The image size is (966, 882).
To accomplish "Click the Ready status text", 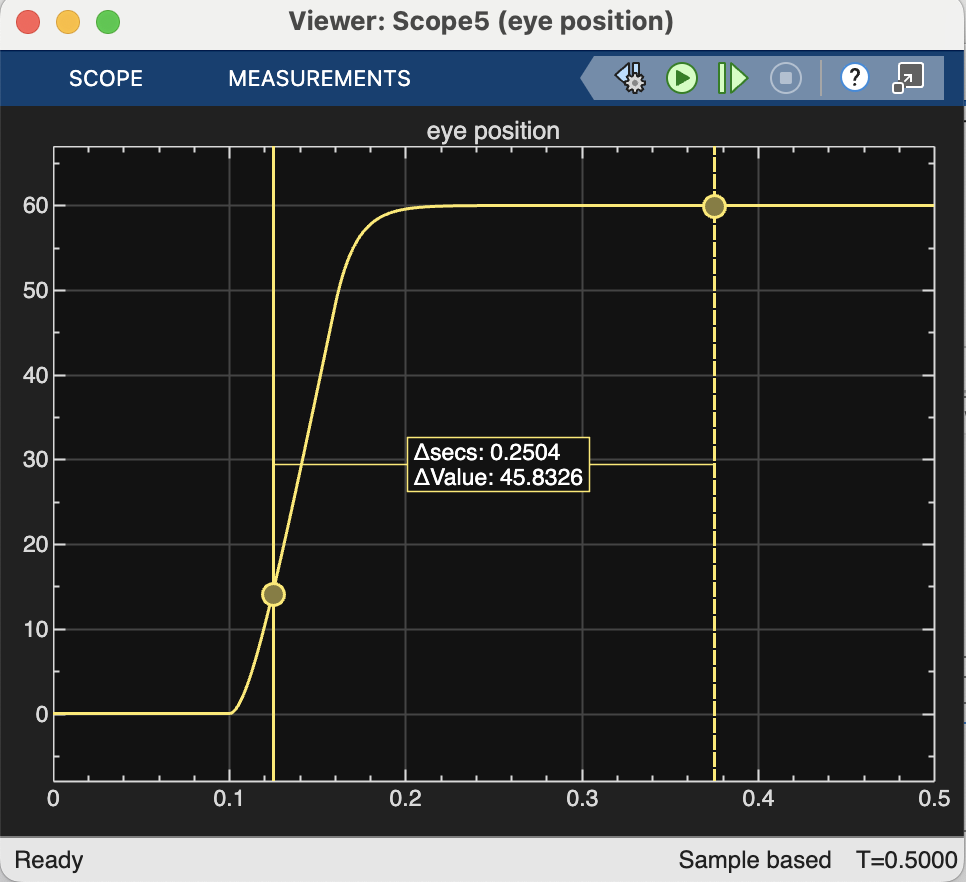I will (x=50, y=859).
